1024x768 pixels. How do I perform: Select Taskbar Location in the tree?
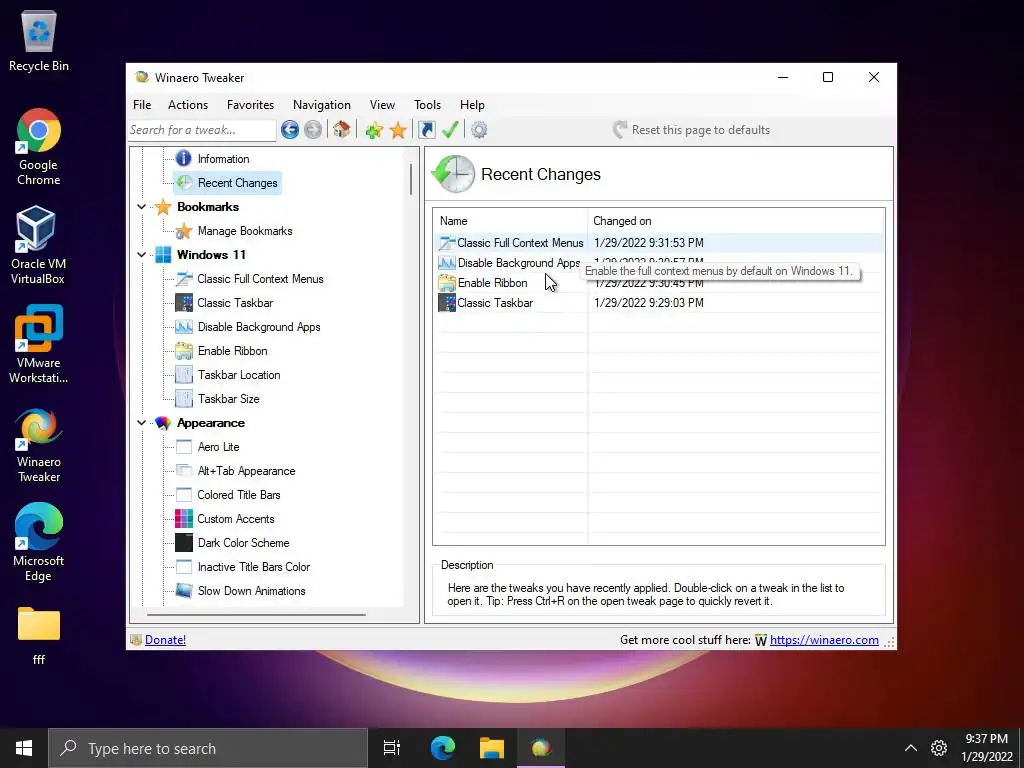[239, 375]
